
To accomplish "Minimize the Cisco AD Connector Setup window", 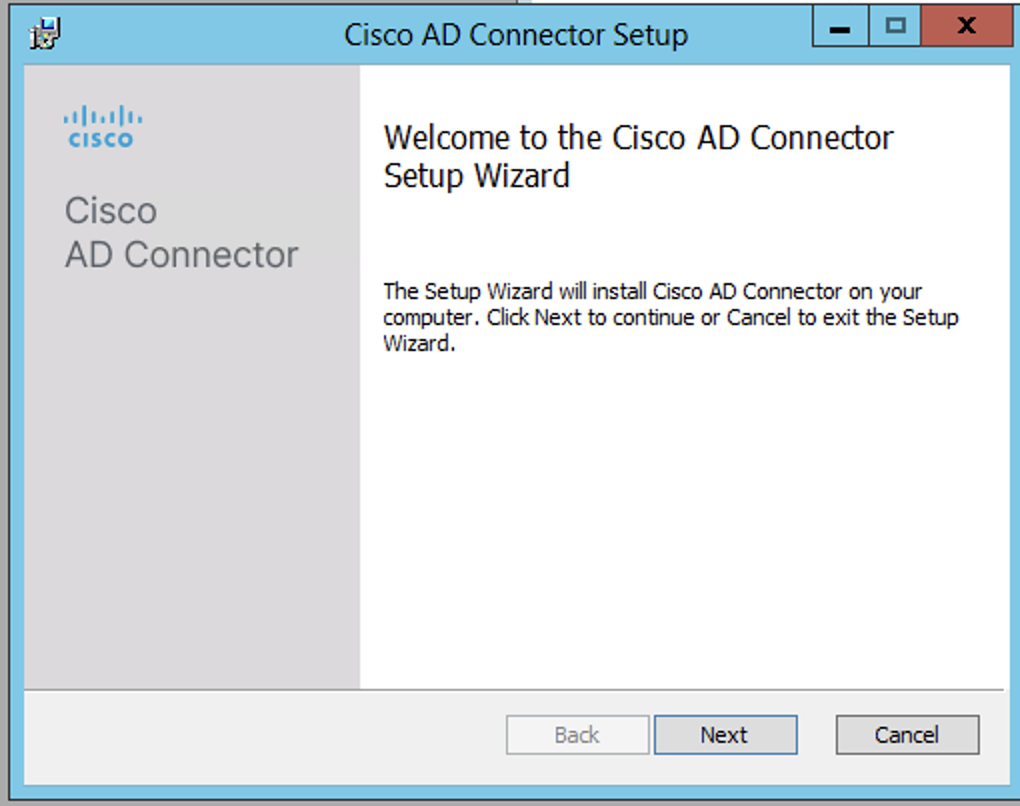I will 840,26.
